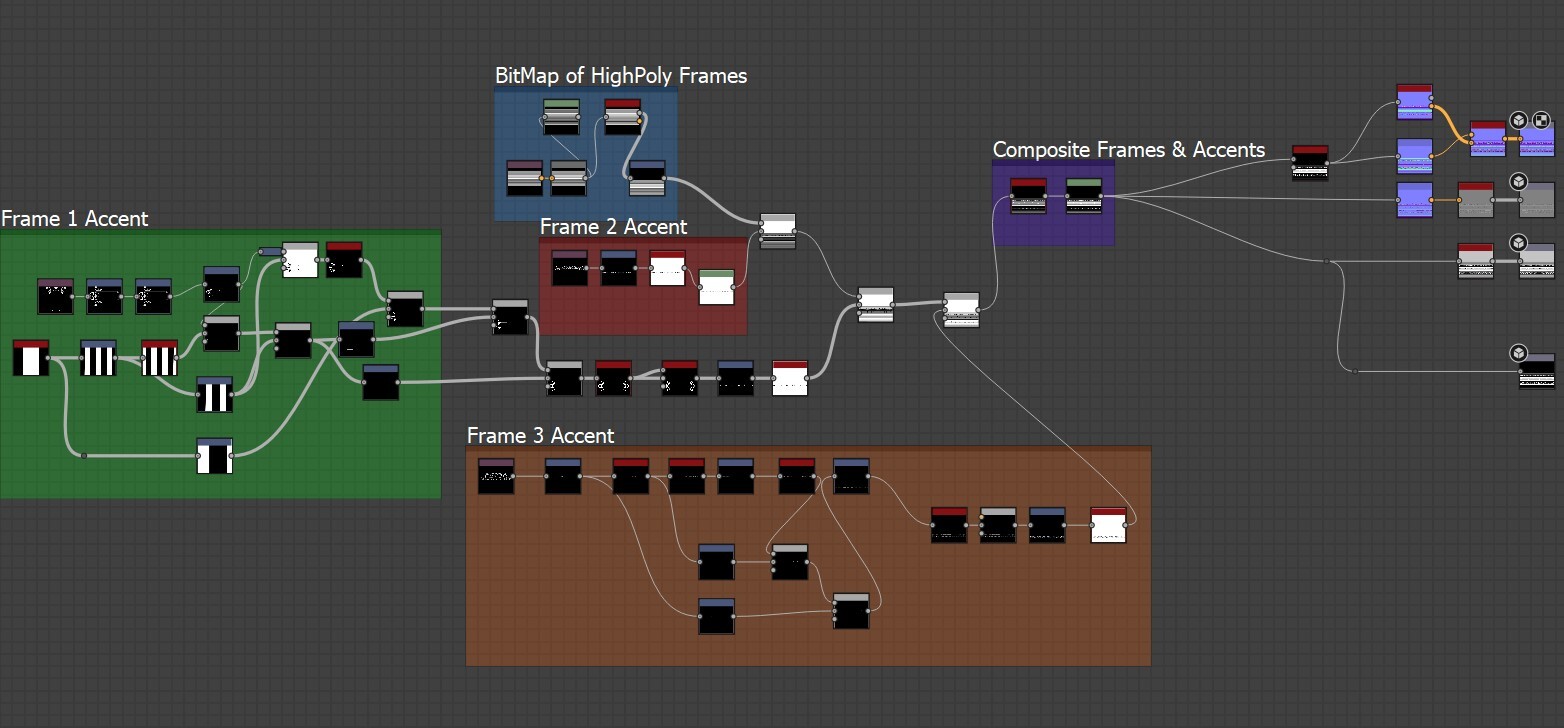
Task: Select the bottommost node in Frame 1 Accent
Action: tap(215, 456)
